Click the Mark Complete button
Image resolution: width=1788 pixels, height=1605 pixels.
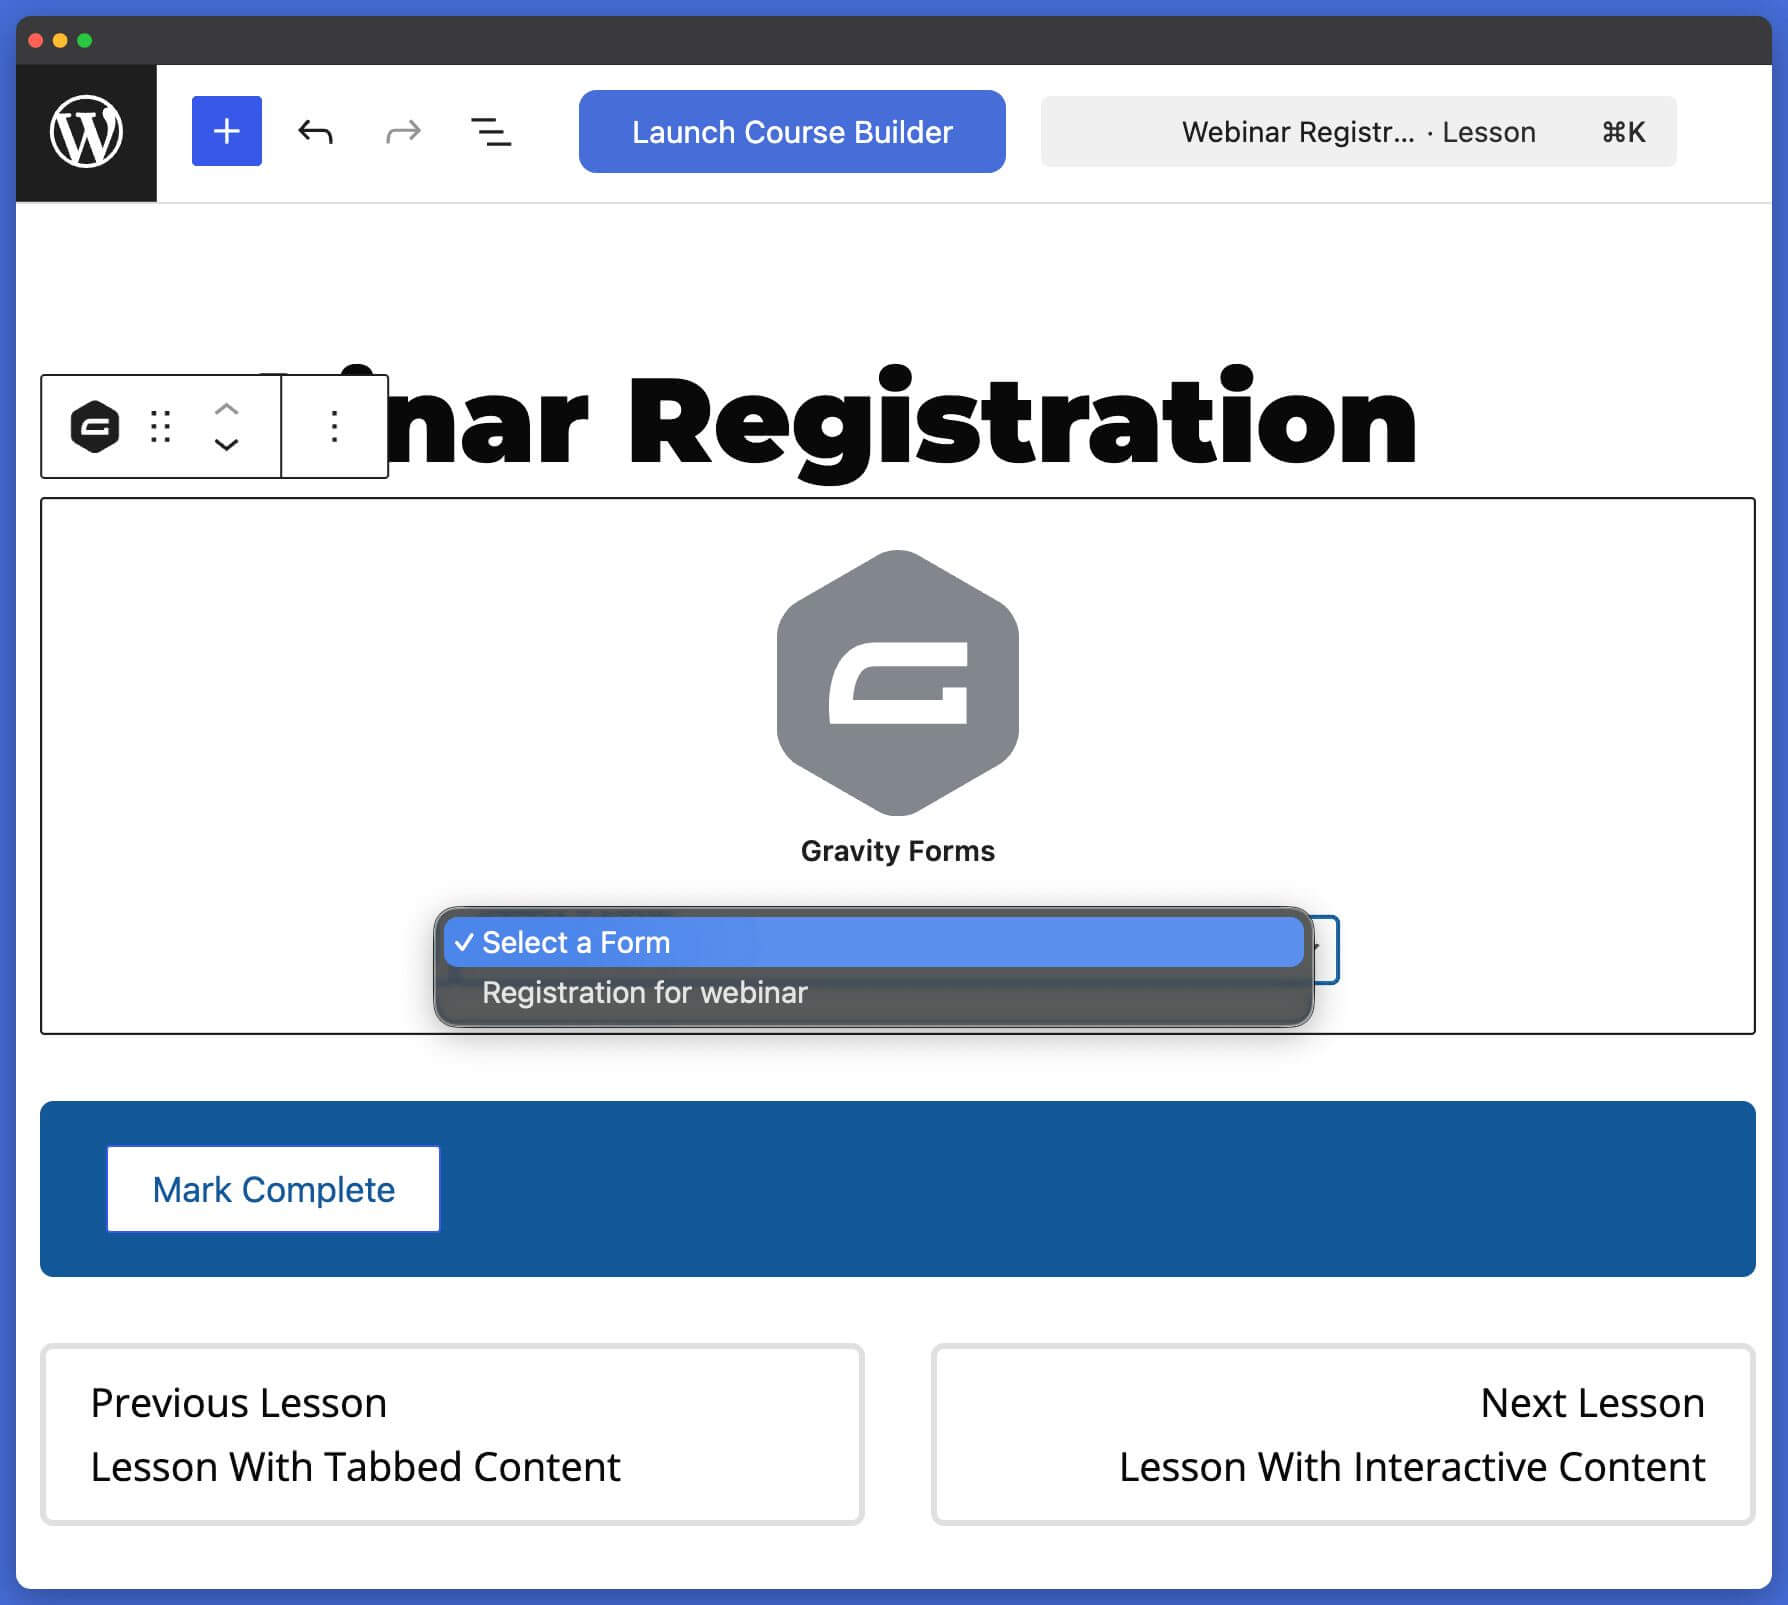[x=273, y=1189]
